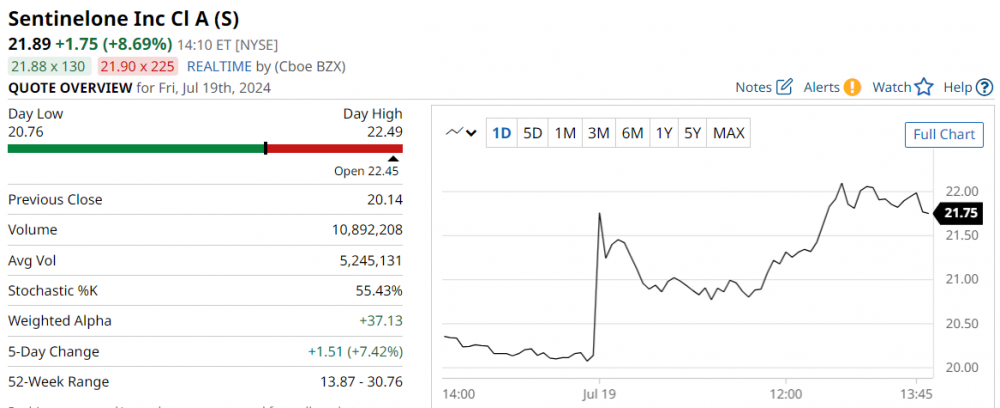The image size is (1000, 408).
Task: Click the bid price 21.88 x 130 box
Action: click(50, 66)
